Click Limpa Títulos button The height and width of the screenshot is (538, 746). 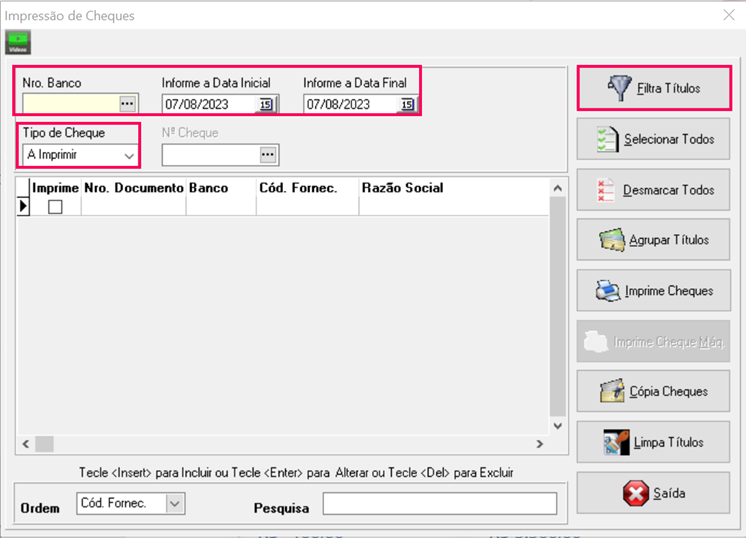(x=653, y=442)
